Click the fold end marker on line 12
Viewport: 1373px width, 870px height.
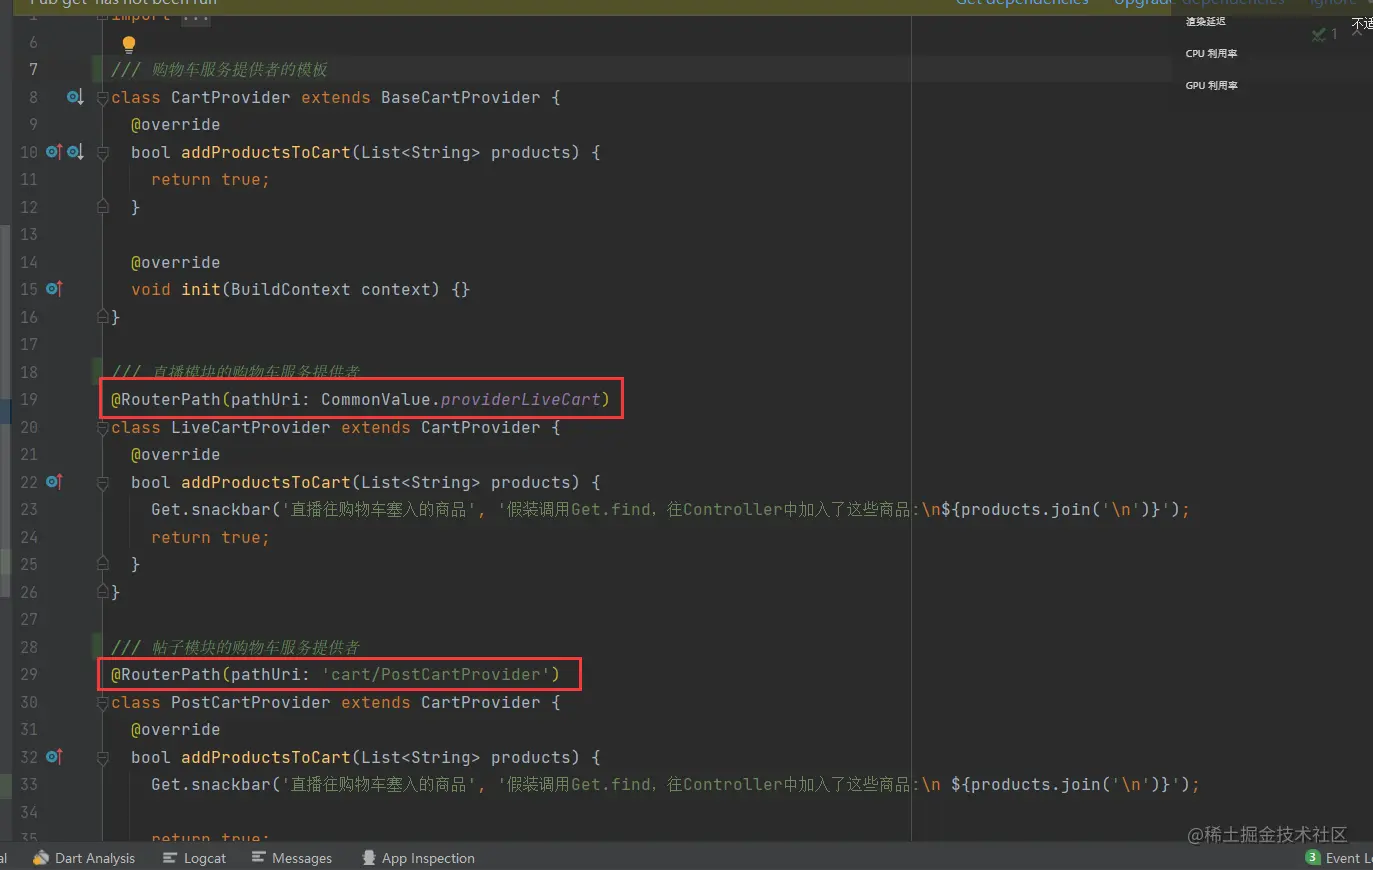pyautogui.click(x=103, y=207)
